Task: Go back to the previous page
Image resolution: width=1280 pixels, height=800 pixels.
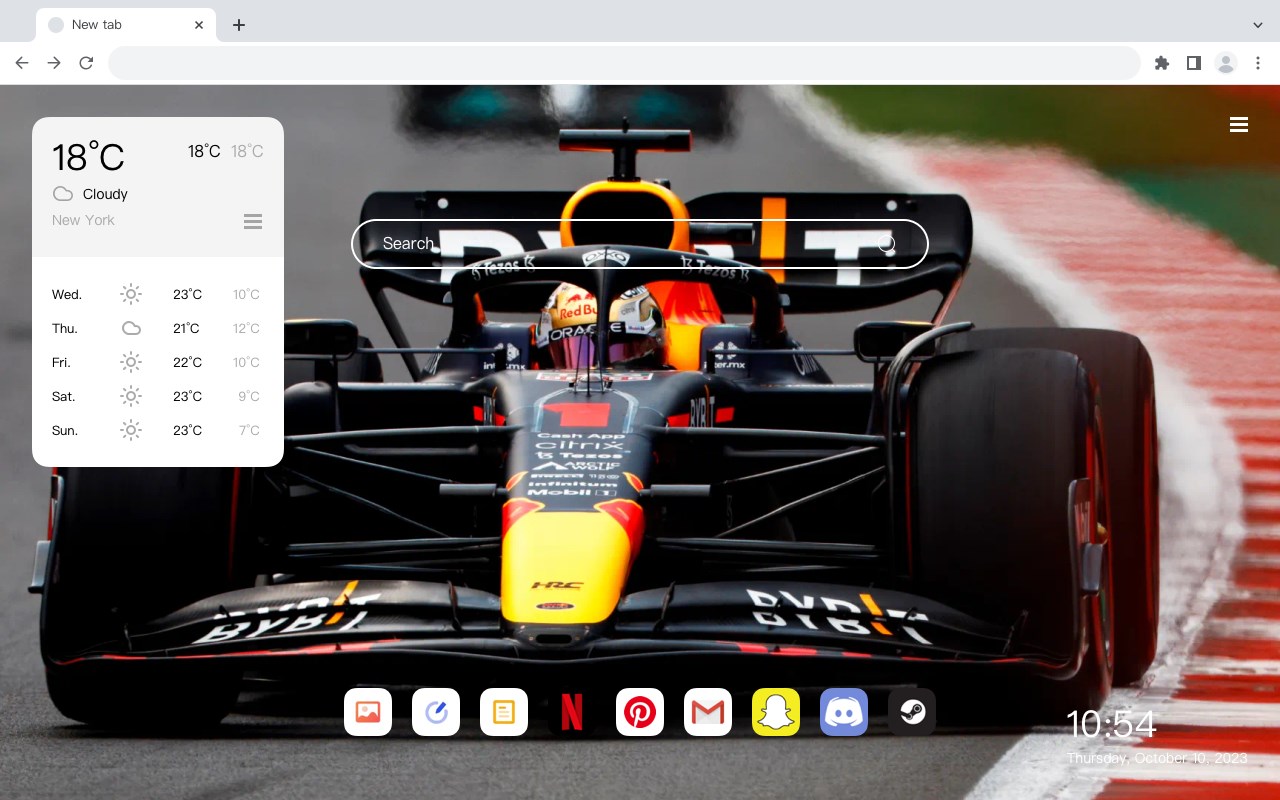Action: (22, 63)
